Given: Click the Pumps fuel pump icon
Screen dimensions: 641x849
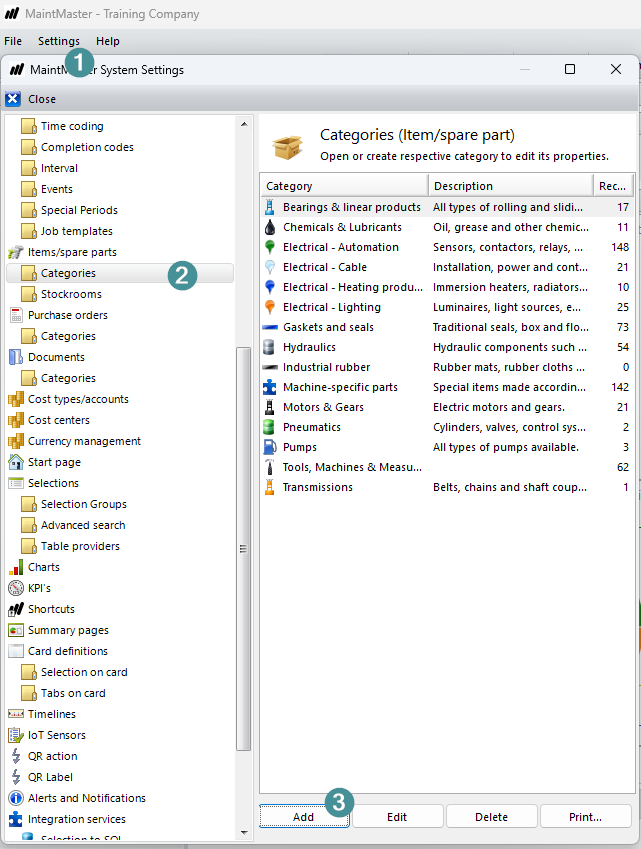Looking at the screenshot, I should click(270, 447).
